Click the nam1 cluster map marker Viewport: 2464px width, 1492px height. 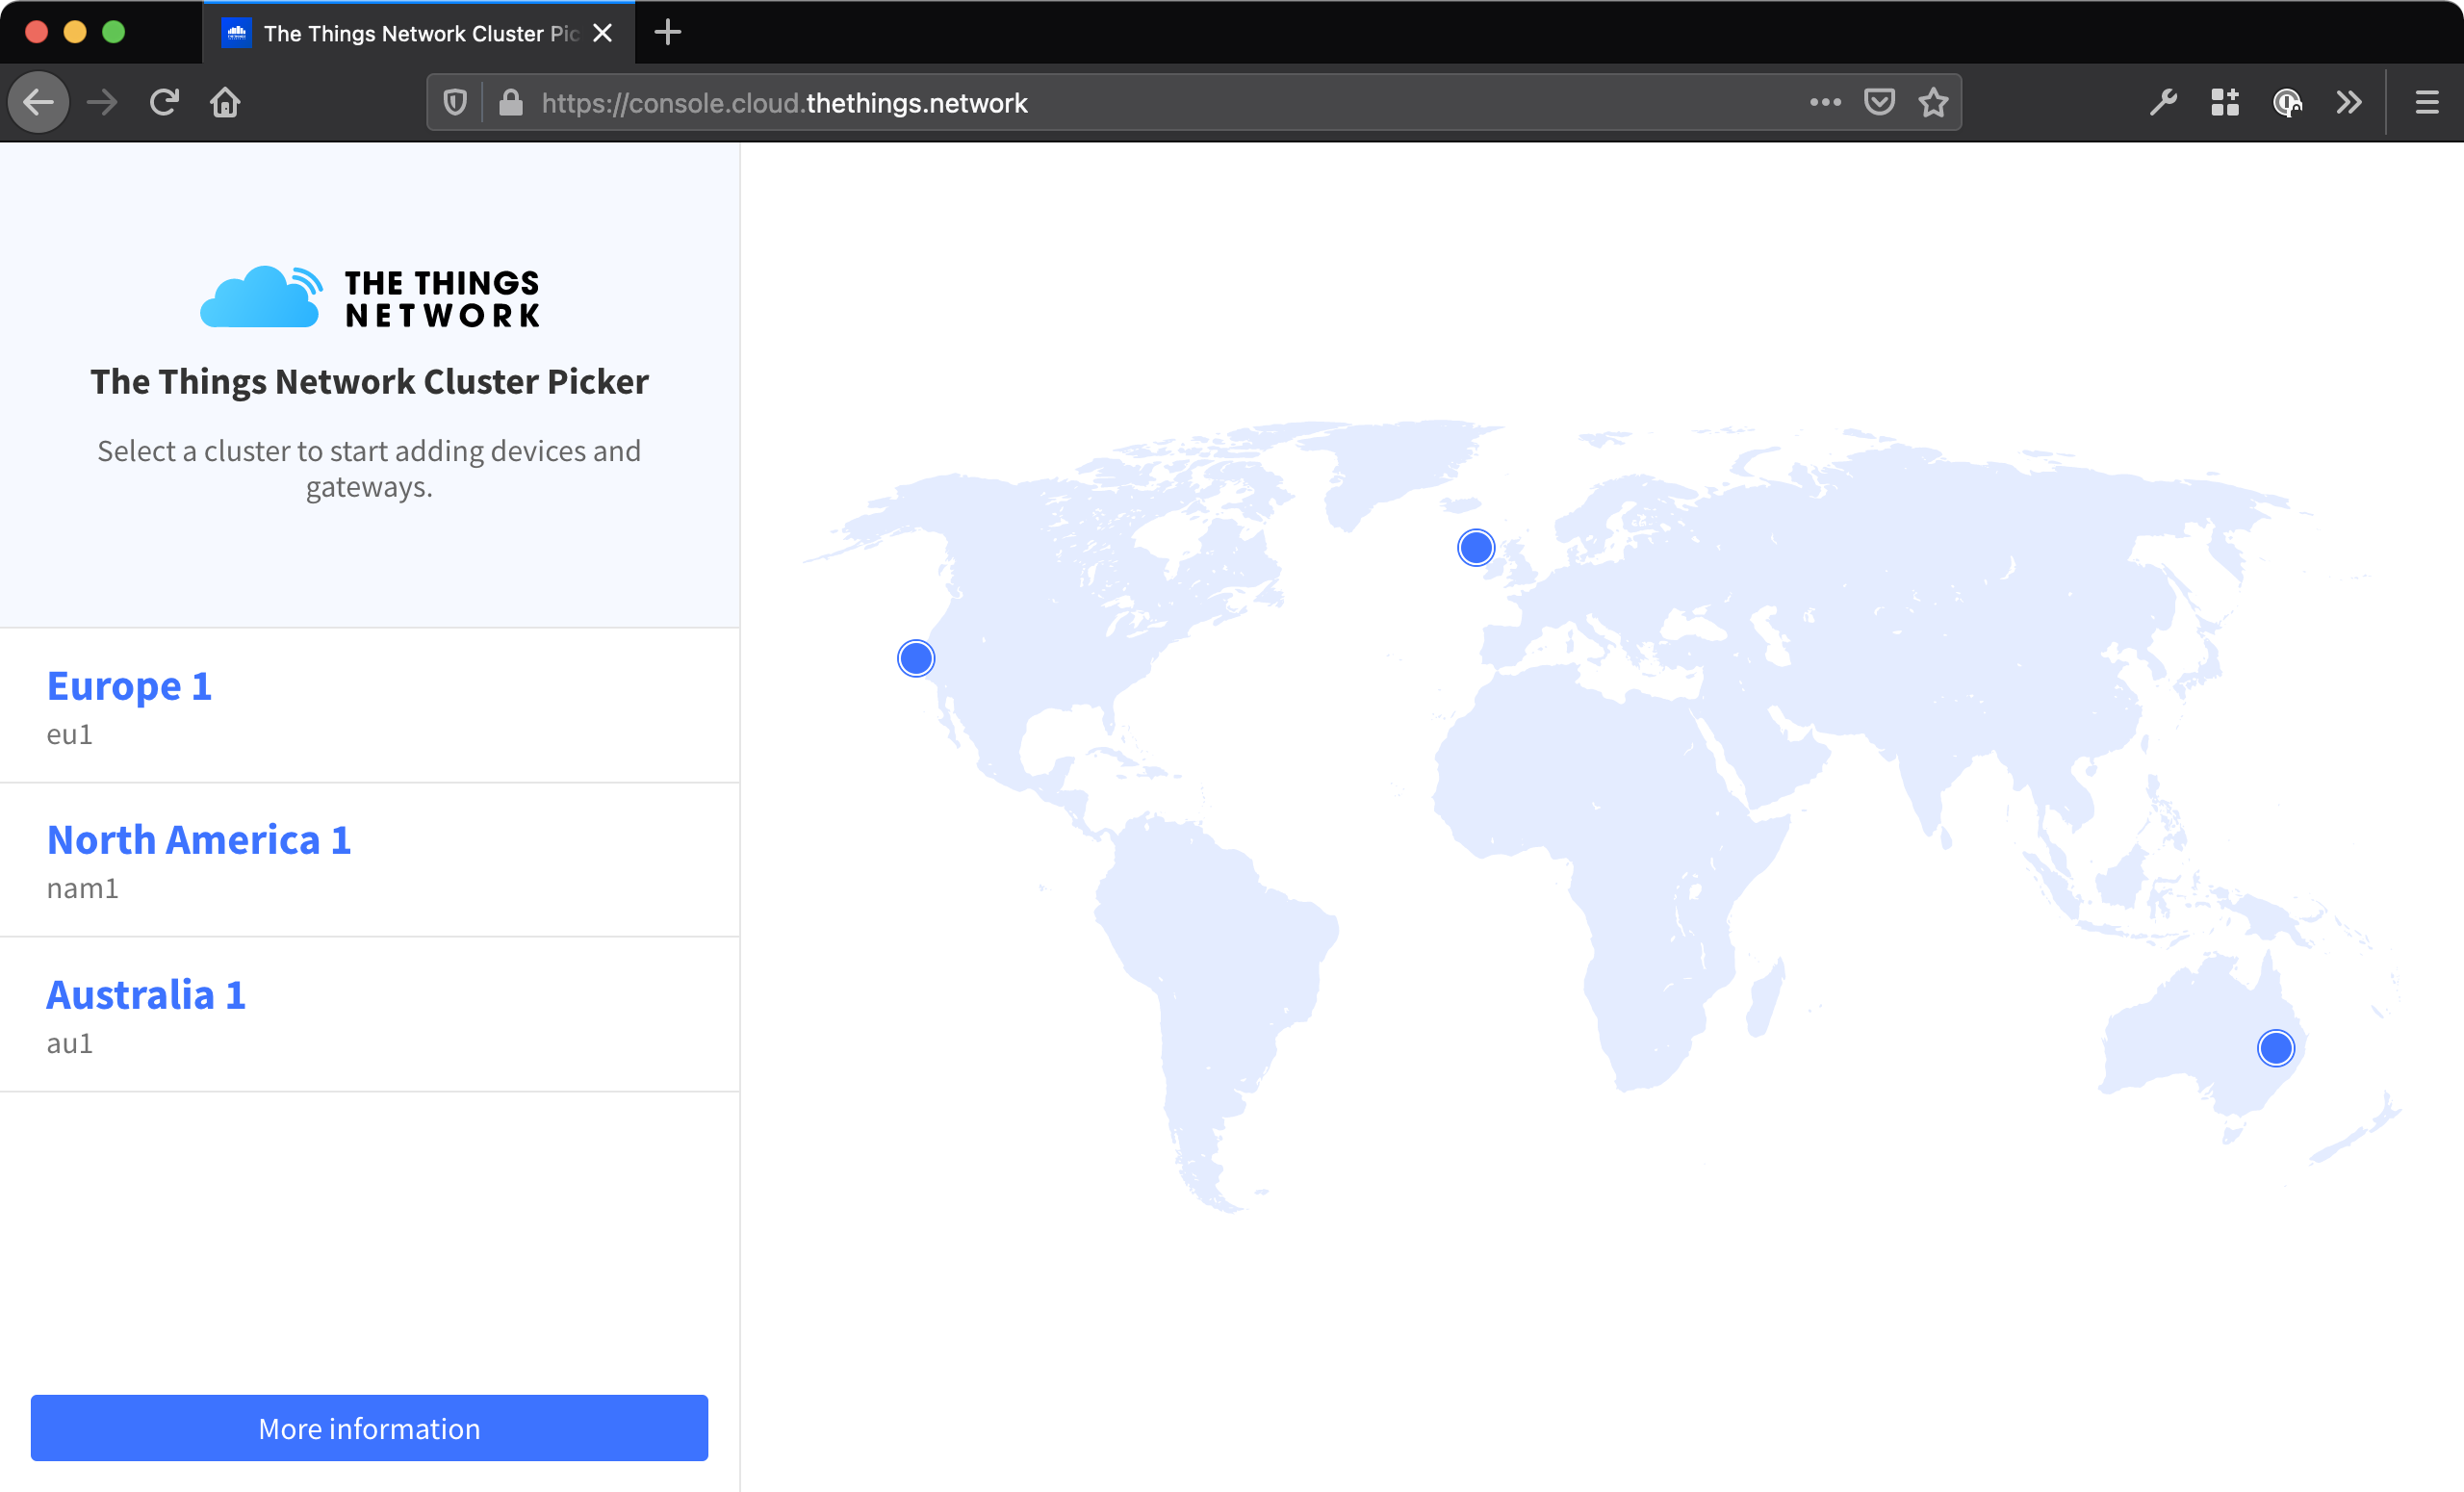(x=915, y=658)
